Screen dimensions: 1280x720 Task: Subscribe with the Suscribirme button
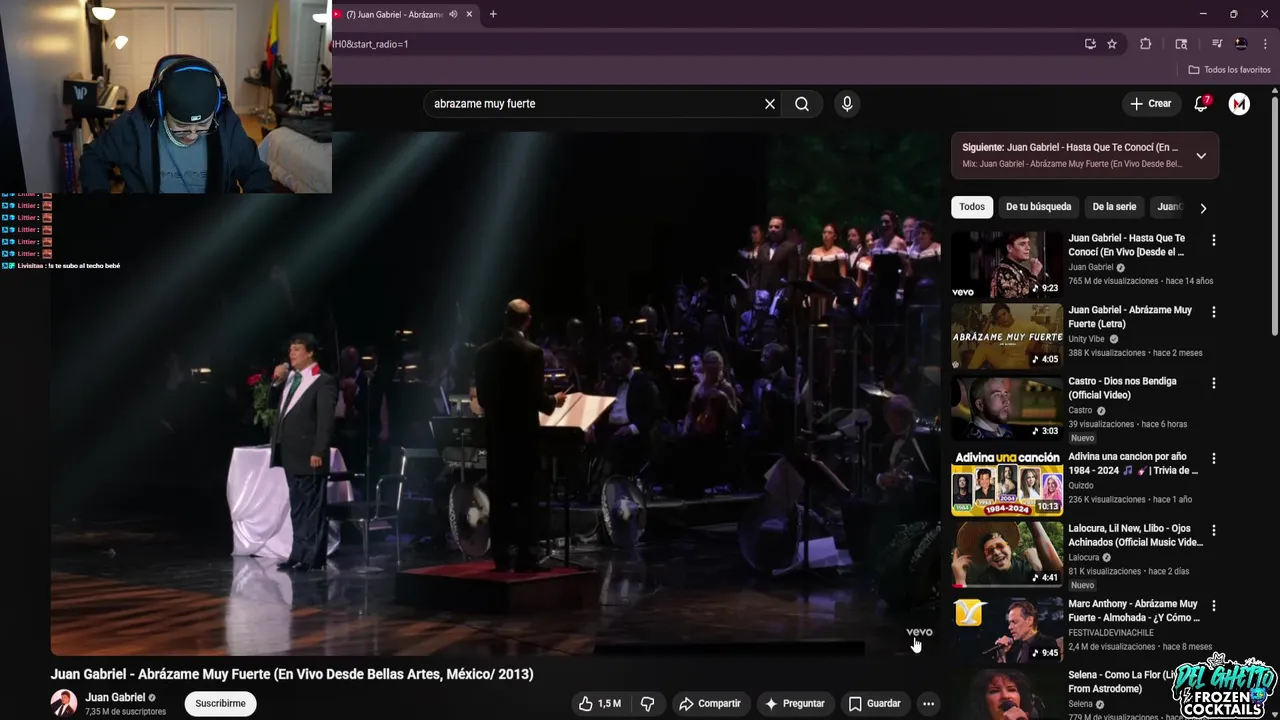point(220,704)
